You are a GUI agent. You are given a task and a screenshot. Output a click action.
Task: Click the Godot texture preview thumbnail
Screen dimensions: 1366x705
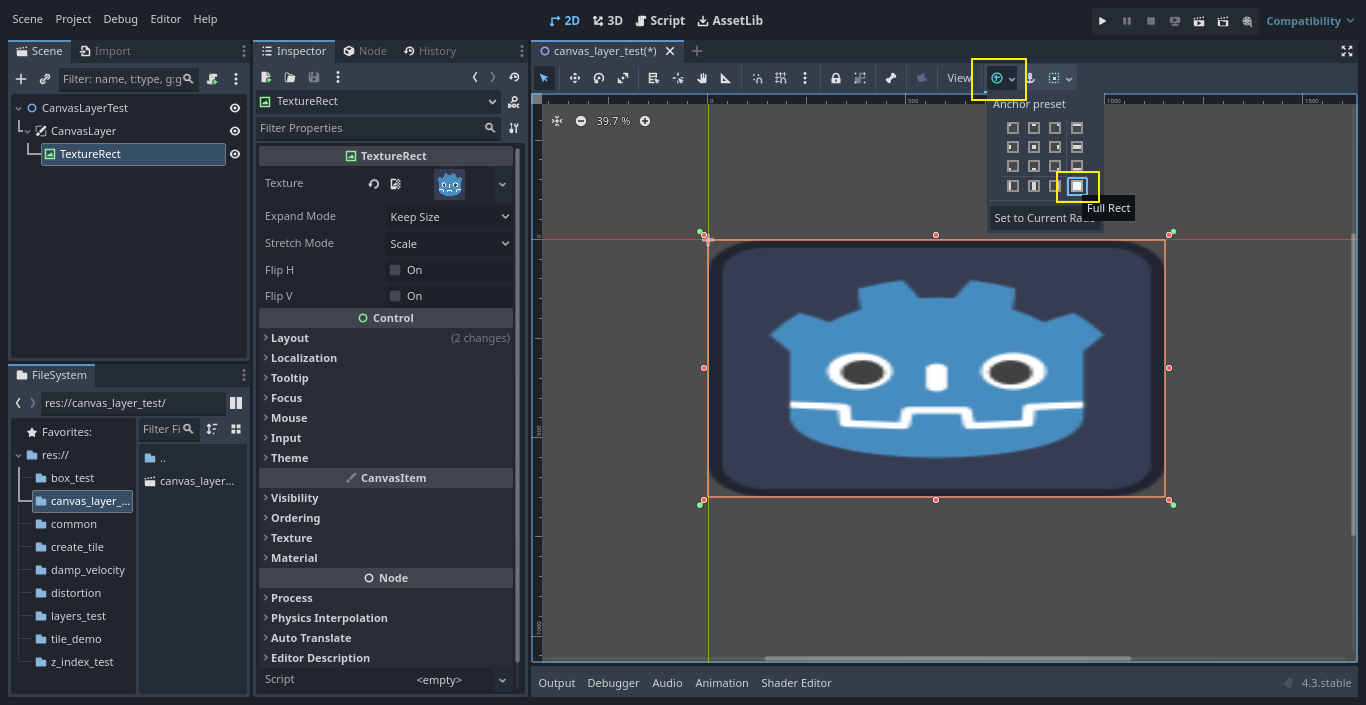(x=449, y=184)
